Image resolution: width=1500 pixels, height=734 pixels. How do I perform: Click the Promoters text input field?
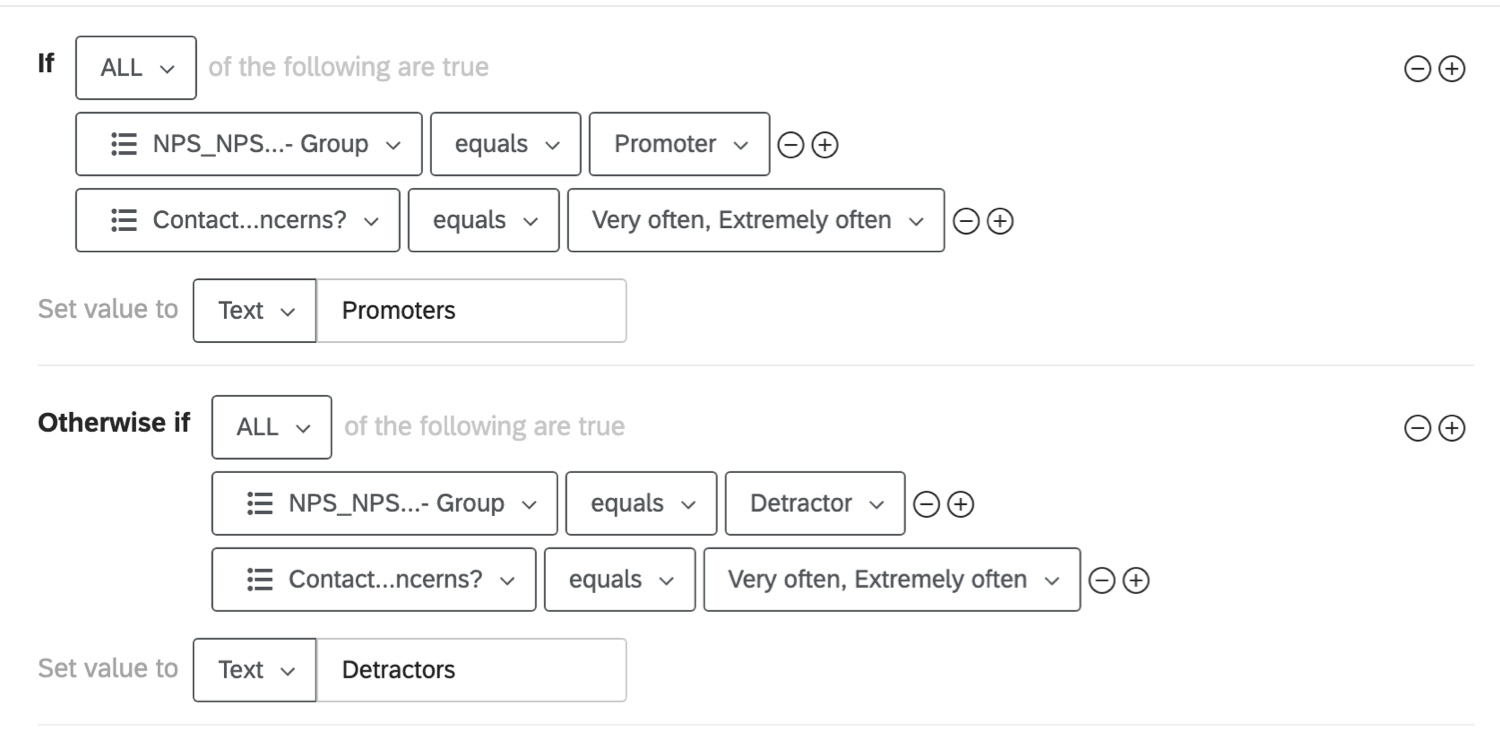[471, 311]
